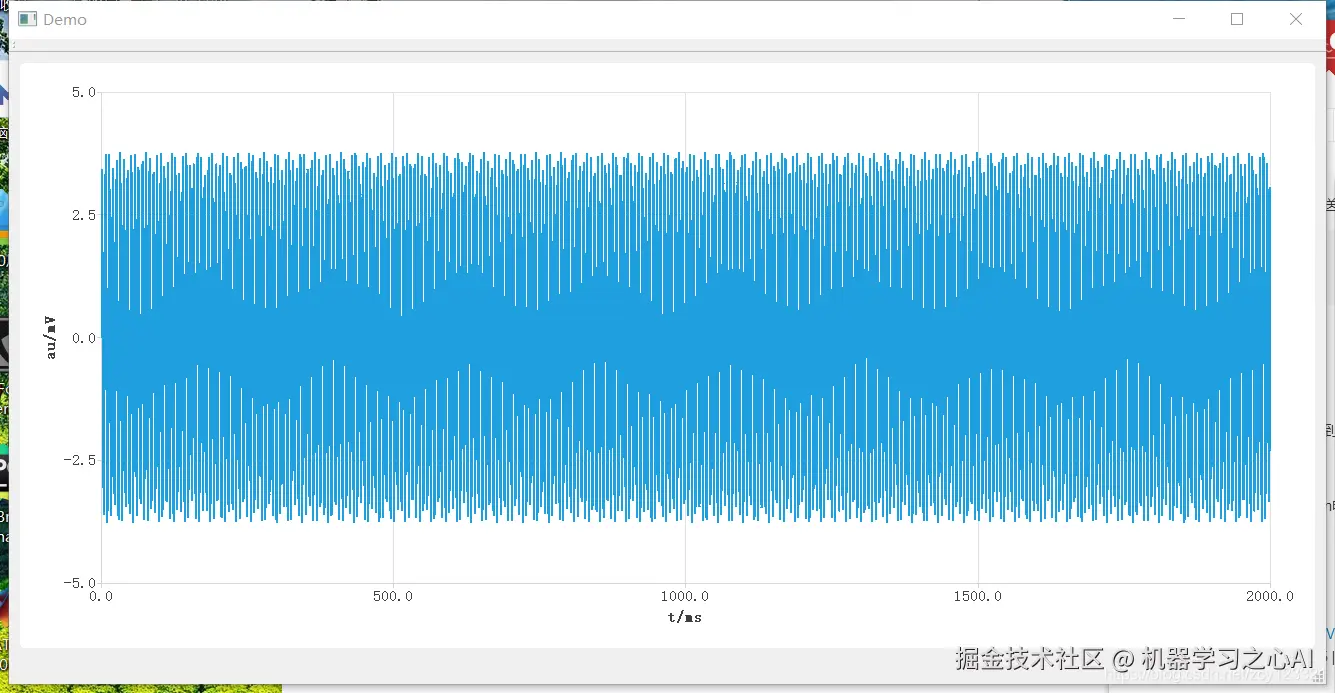Click the blue waveform in the plot
This screenshot has width=1335, height=693.
(685, 337)
